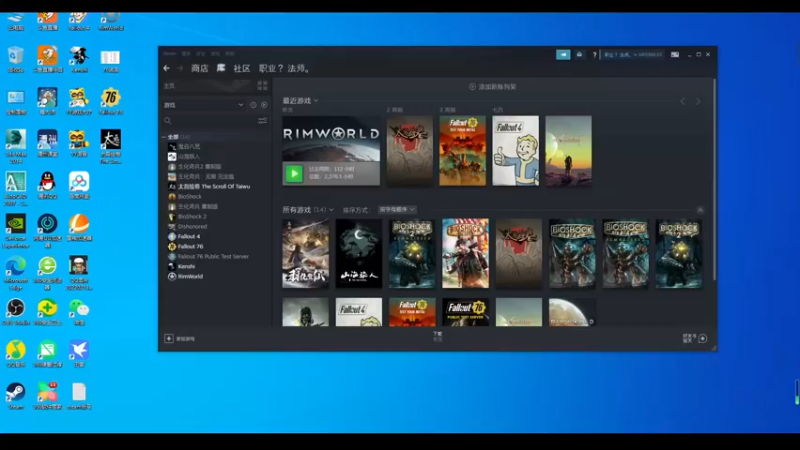
Task: Collapse the 所有游戏 shelf with up chevron
Action: tap(700, 210)
